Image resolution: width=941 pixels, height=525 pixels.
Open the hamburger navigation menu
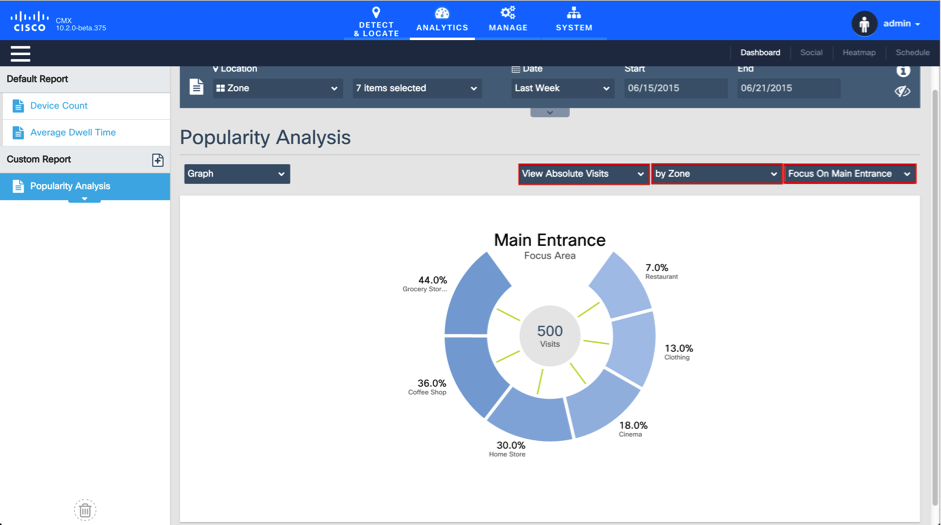pyautogui.click(x=20, y=54)
